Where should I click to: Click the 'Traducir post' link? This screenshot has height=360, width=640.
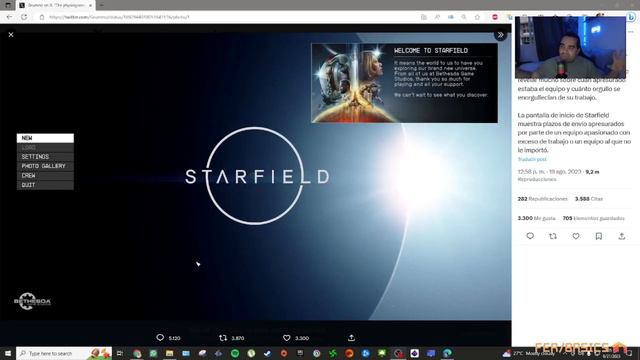coord(532,159)
